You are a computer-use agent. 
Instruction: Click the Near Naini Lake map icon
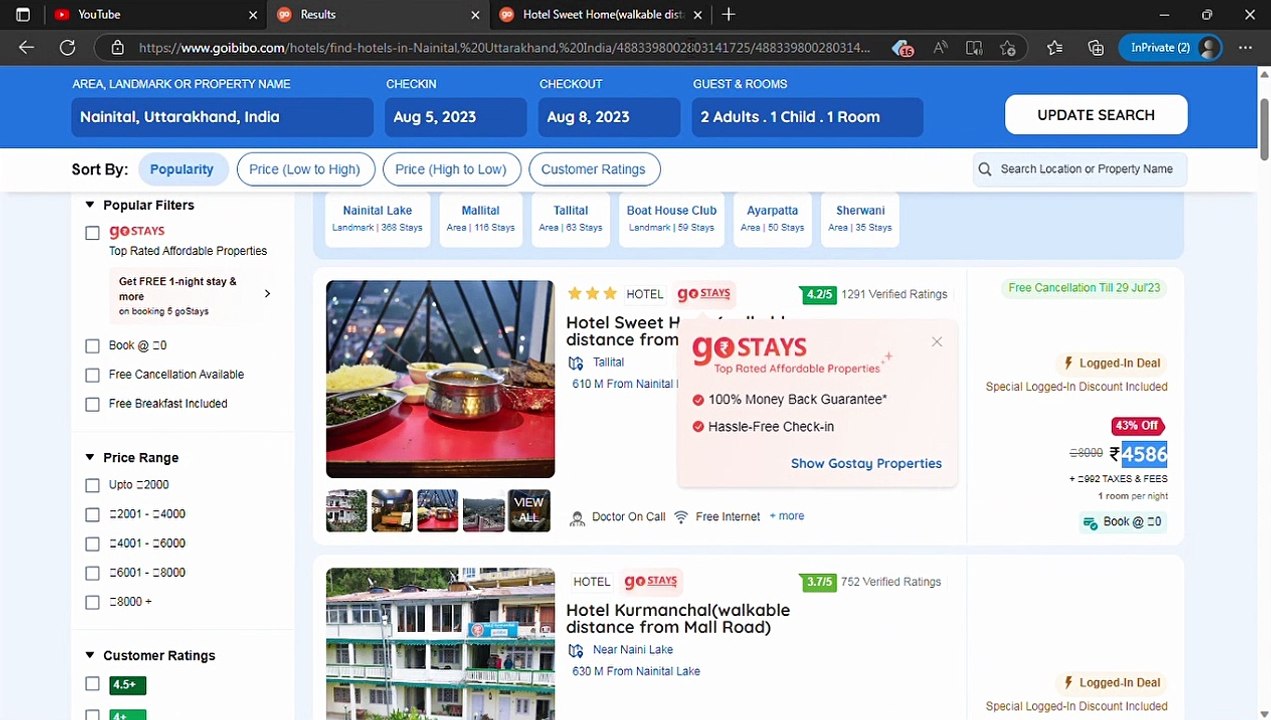(x=575, y=650)
